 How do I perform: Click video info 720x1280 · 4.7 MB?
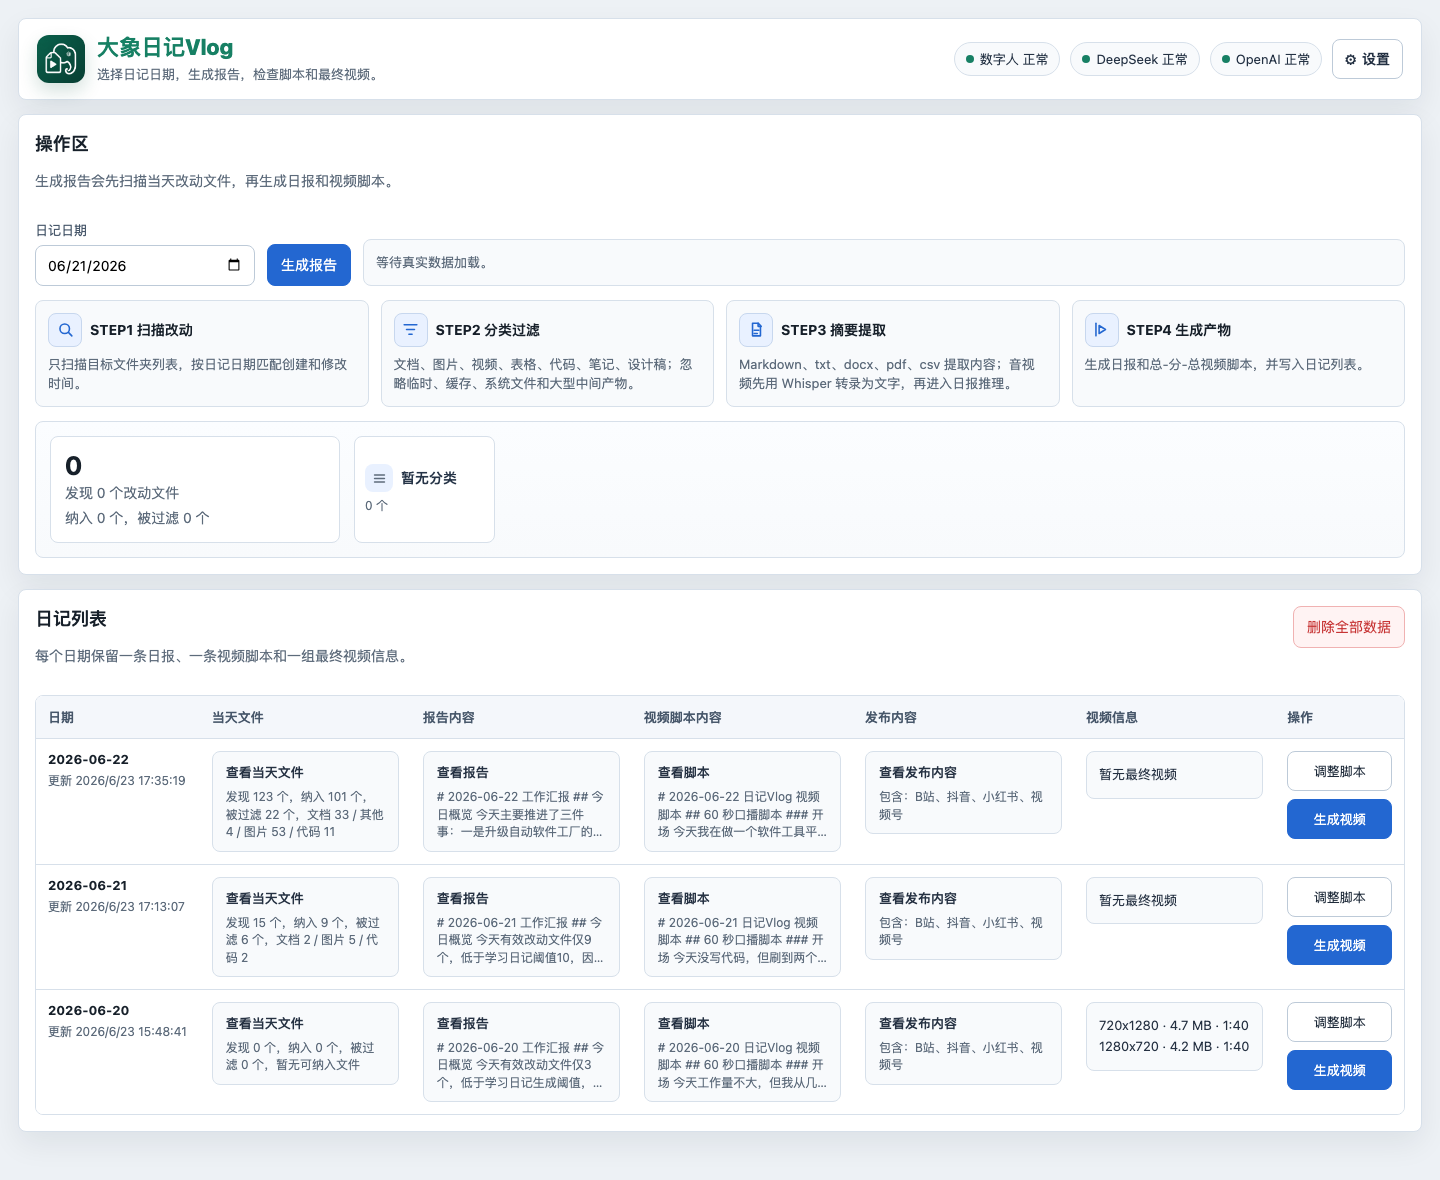pyautogui.click(x=1173, y=1025)
